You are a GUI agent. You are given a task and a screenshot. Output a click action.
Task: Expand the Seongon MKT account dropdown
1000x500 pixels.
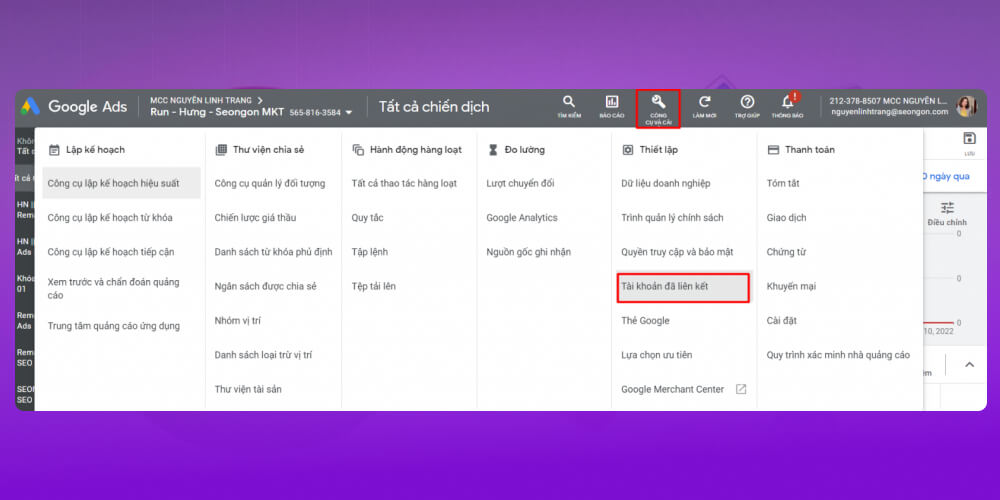click(349, 113)
